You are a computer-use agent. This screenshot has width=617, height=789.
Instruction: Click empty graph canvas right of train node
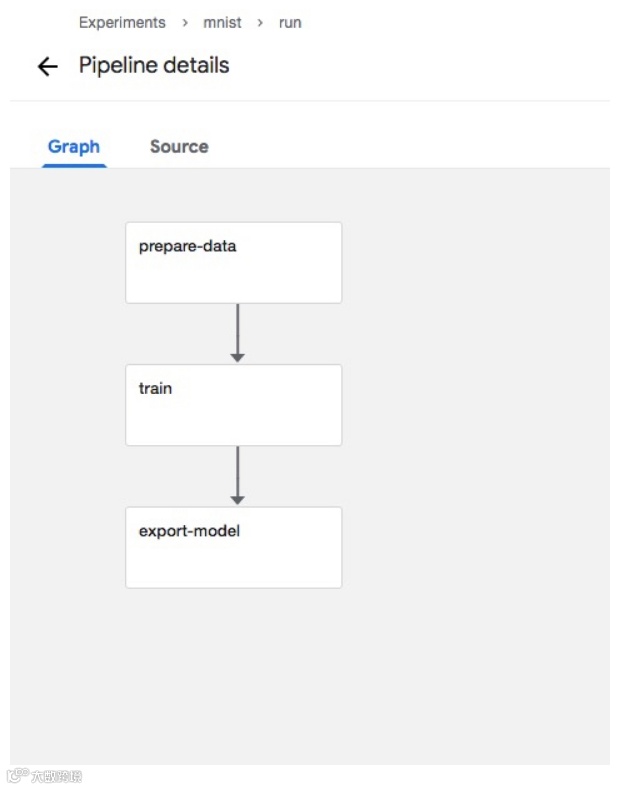[x=470, y=404]
